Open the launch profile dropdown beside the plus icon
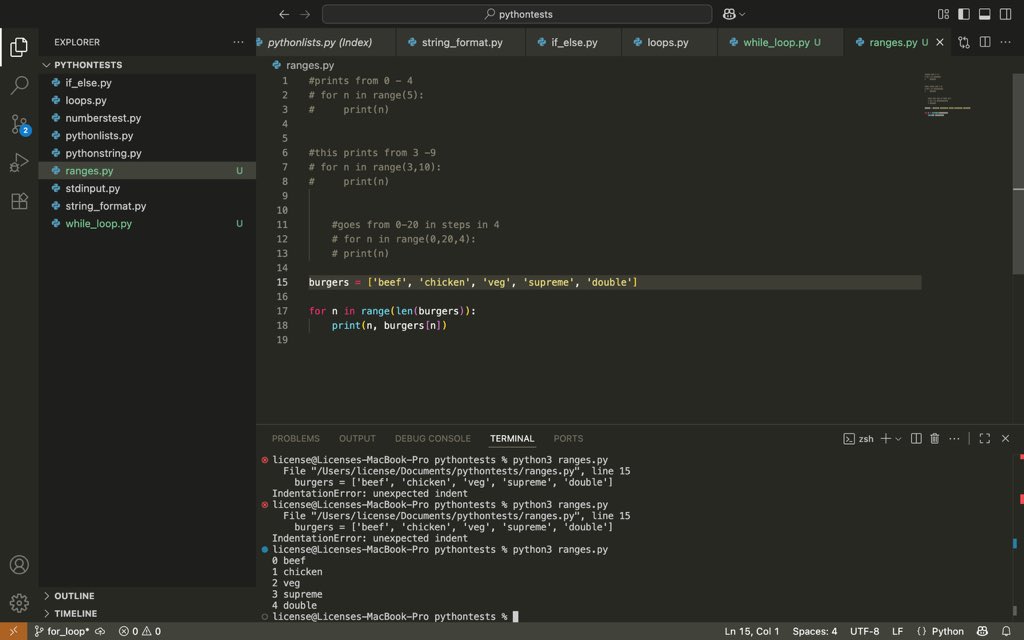Screen dimensions: 1024x640 pos(899,438)
